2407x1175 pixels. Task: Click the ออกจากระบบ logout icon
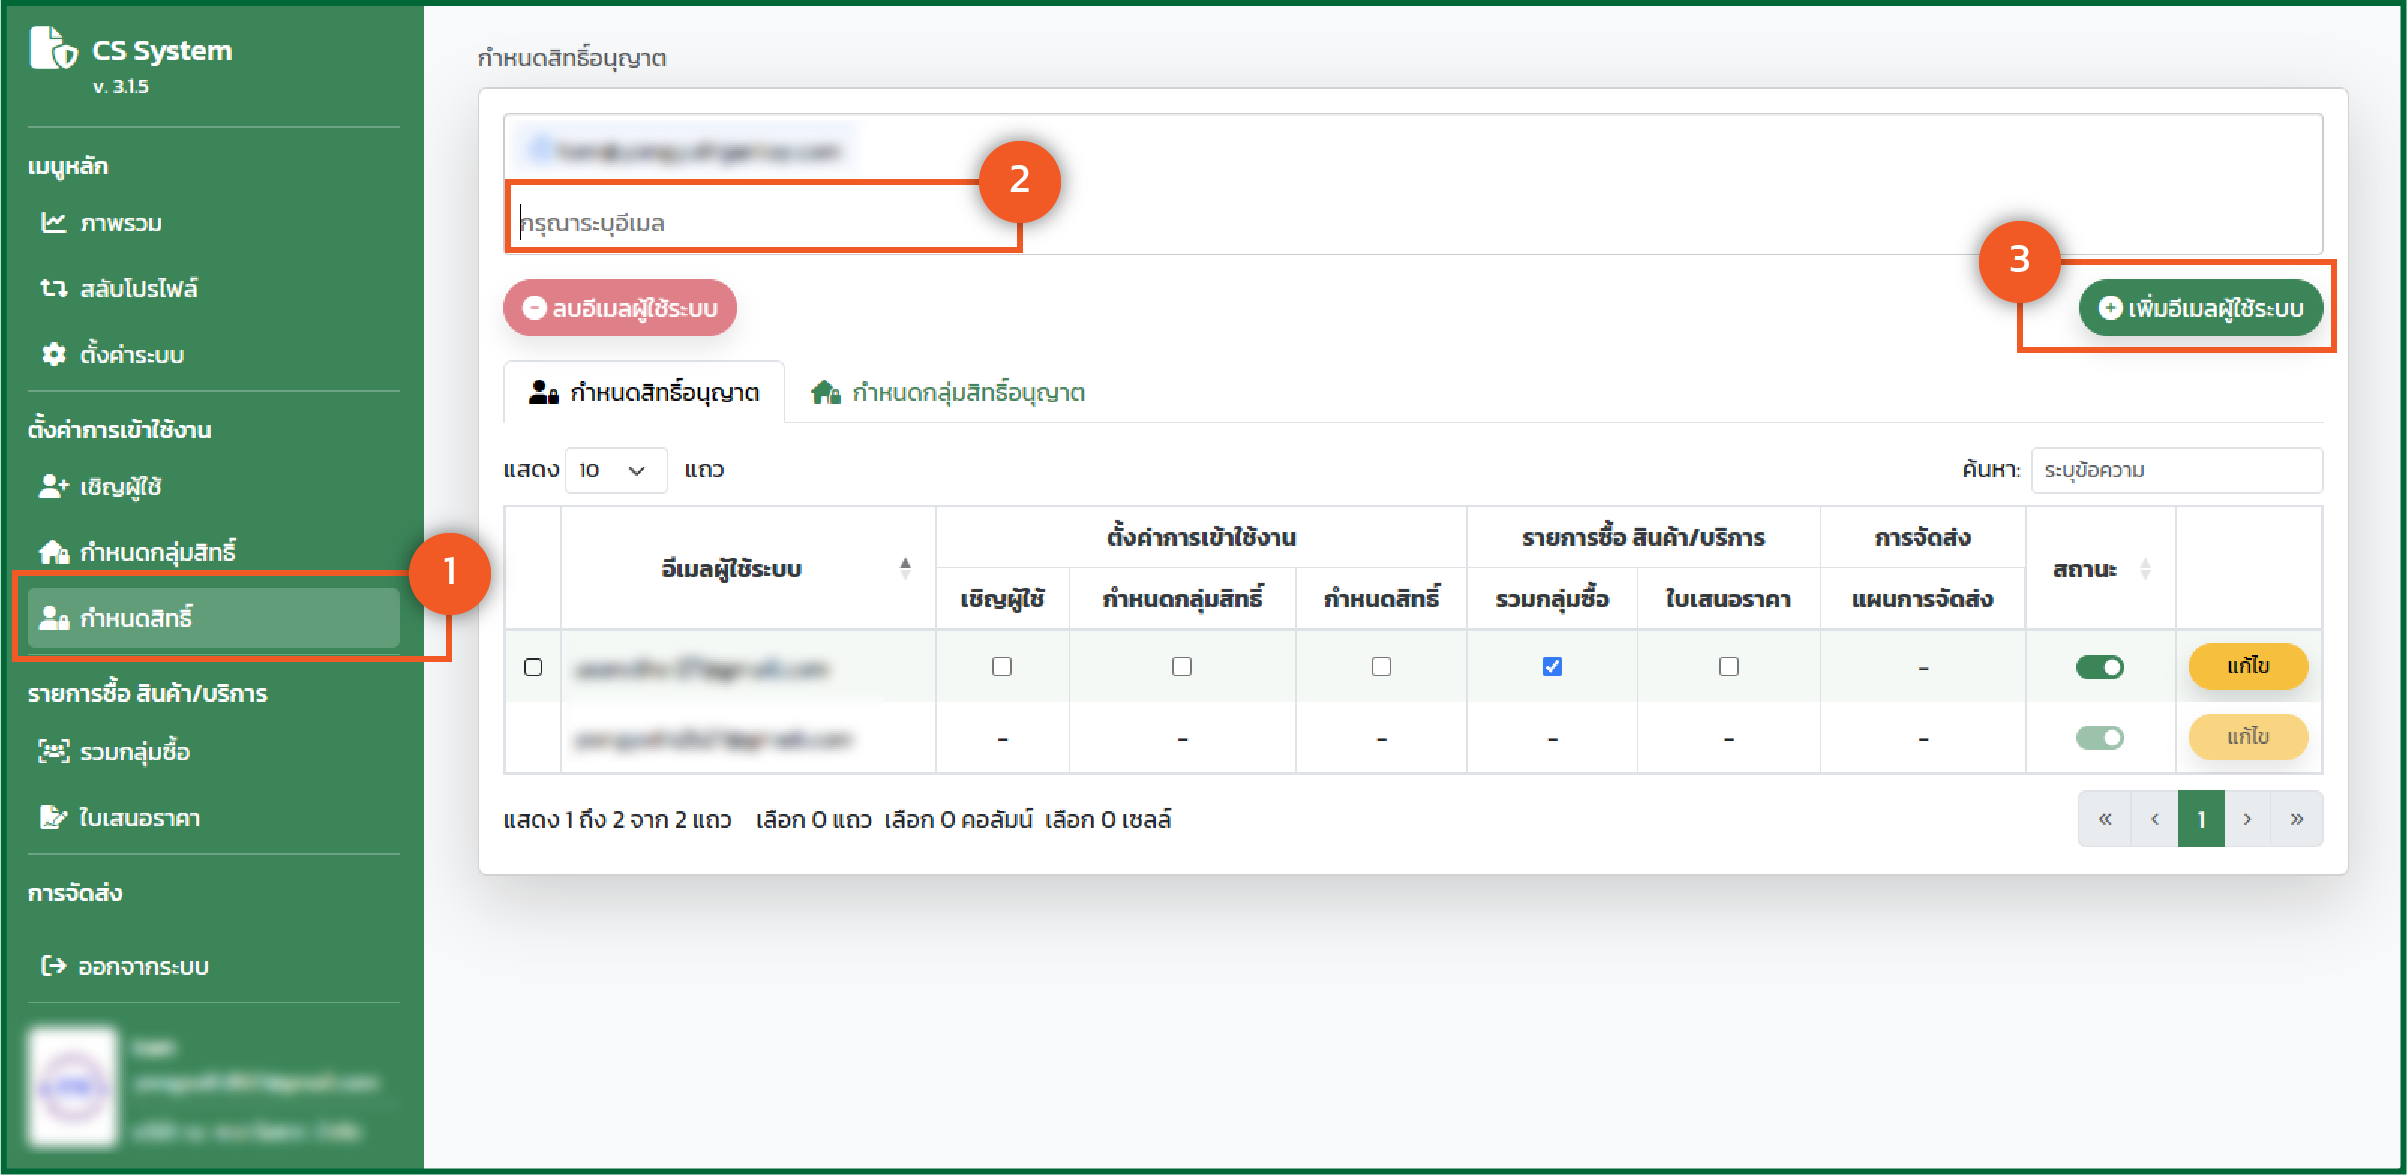[x=53, y=966]
